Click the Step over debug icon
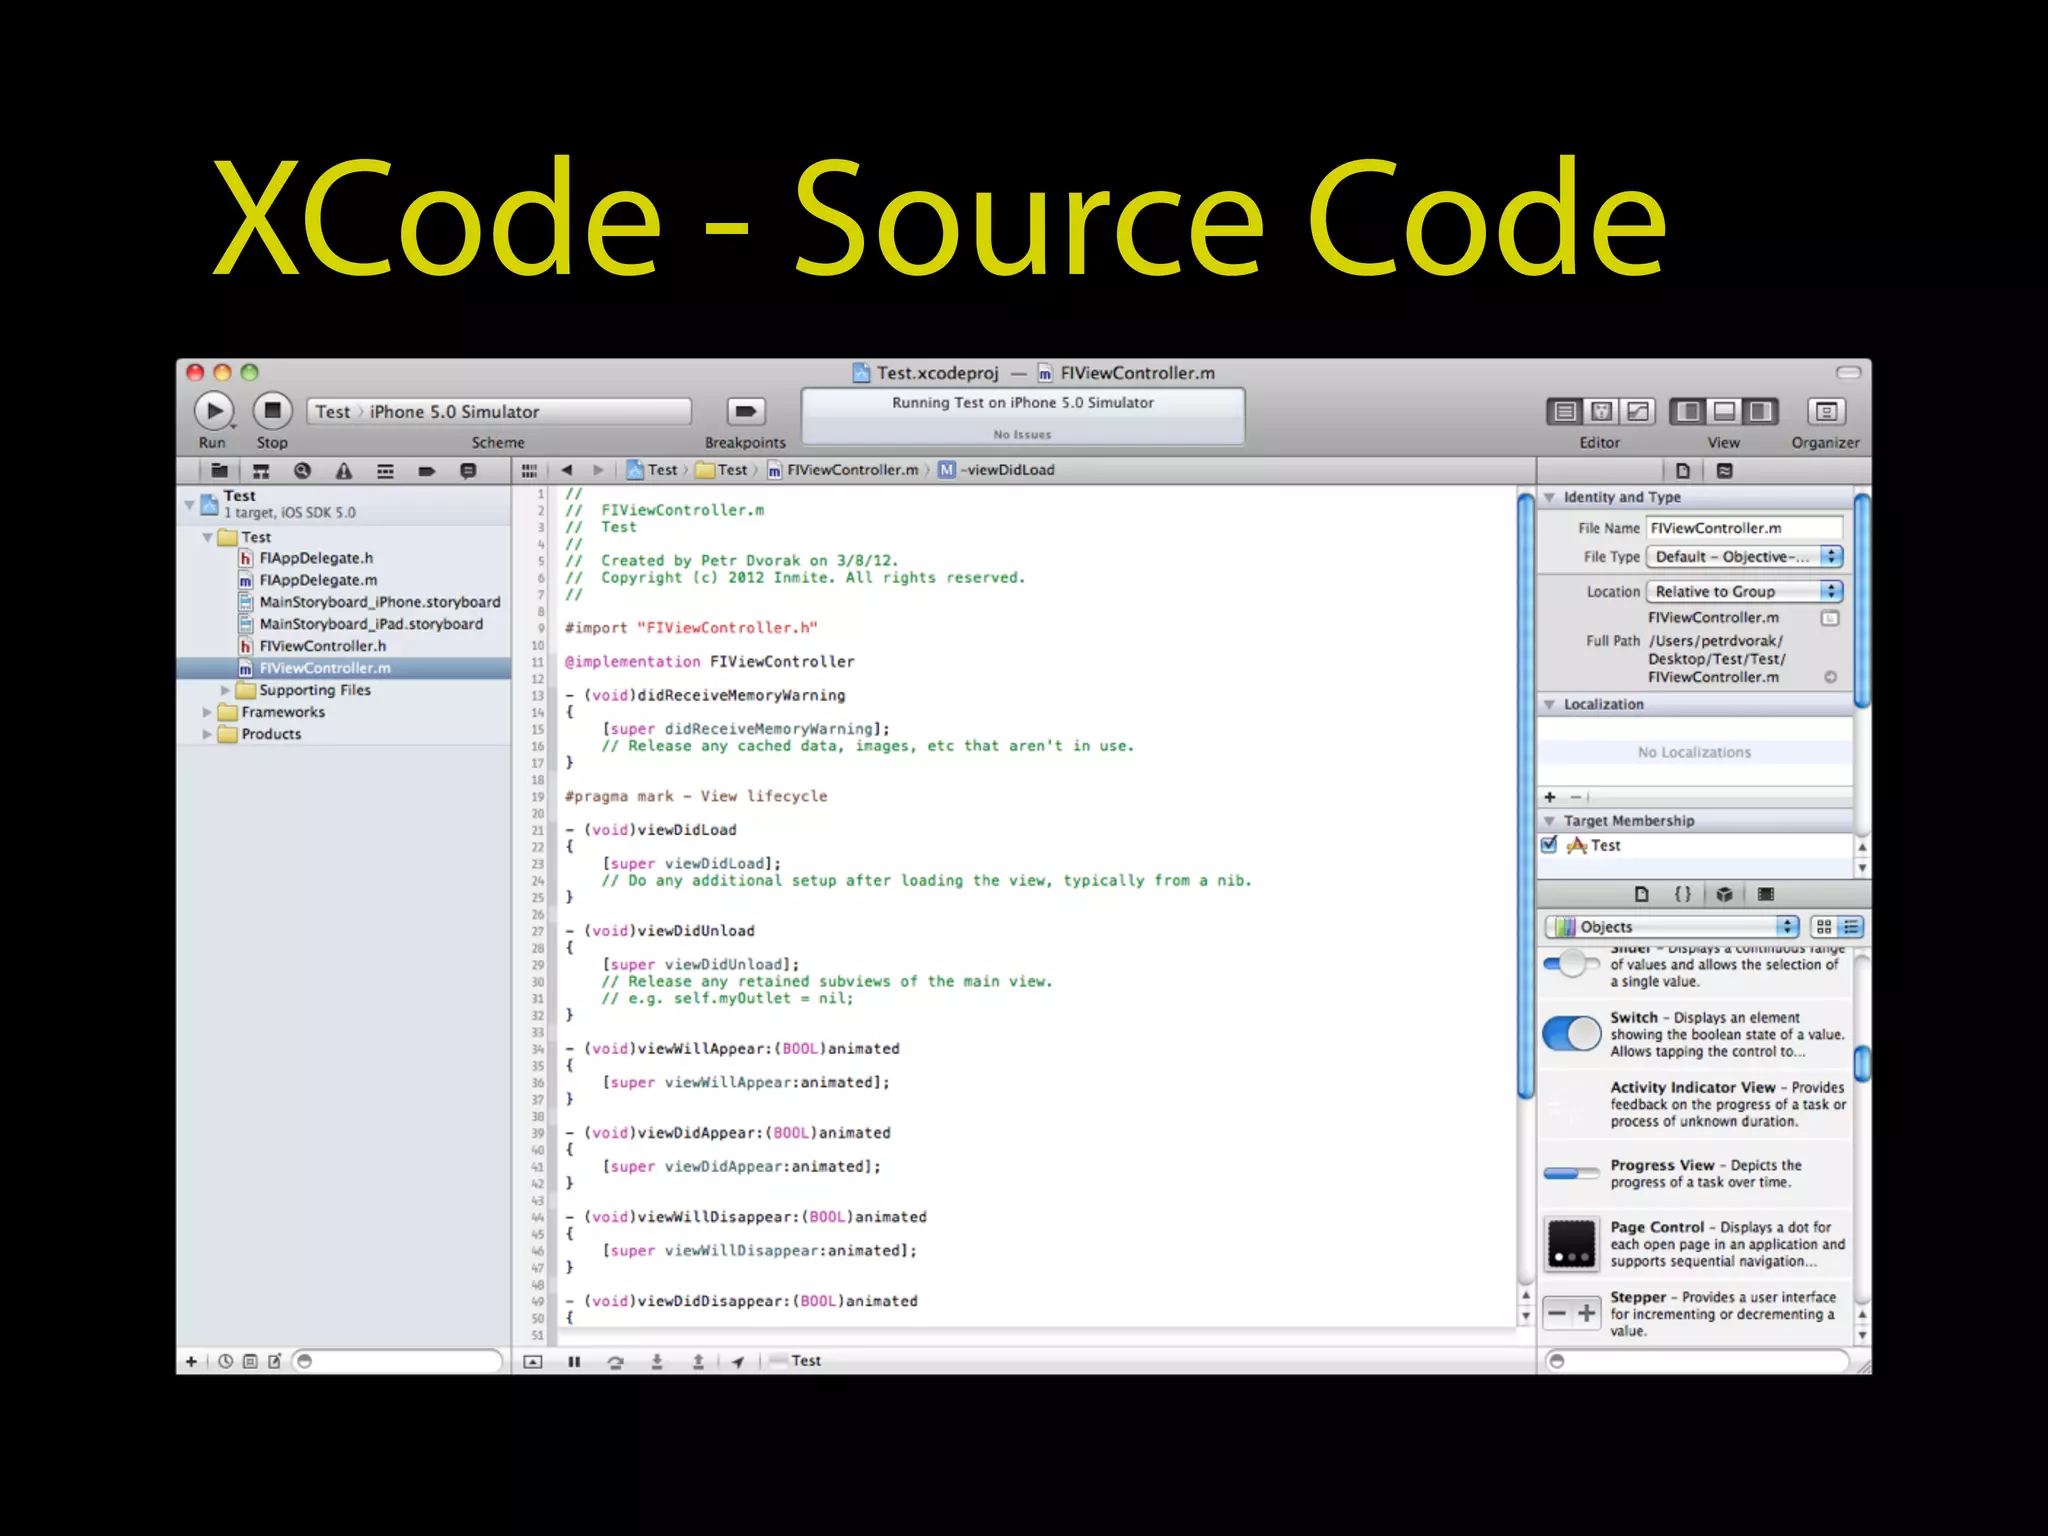The width and height of the screenshot is (2048, 1536). click(616, 1361)
